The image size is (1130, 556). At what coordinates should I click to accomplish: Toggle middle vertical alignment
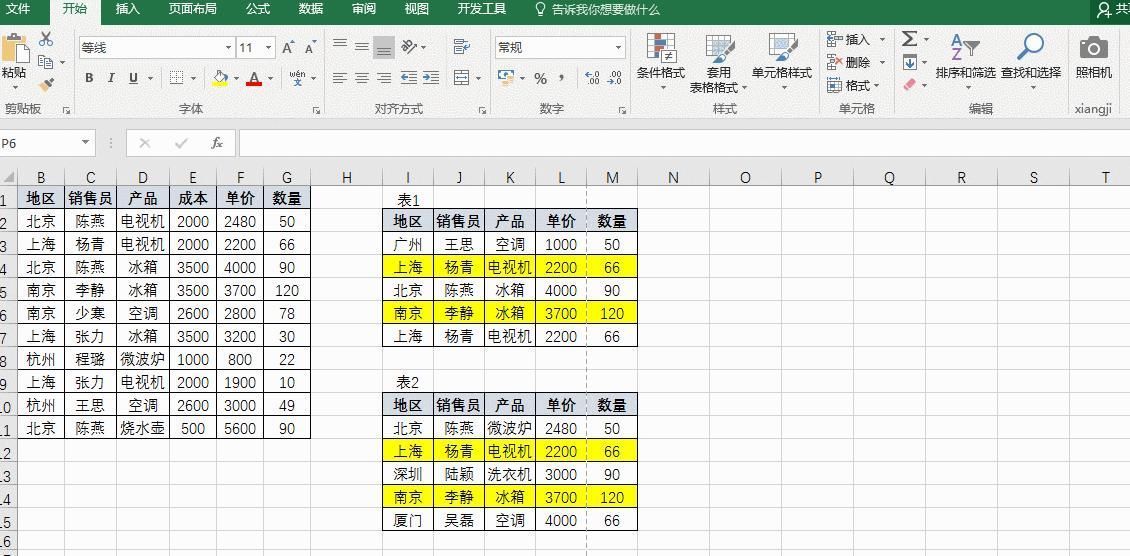pyautogui.click(x=362, y=47)
